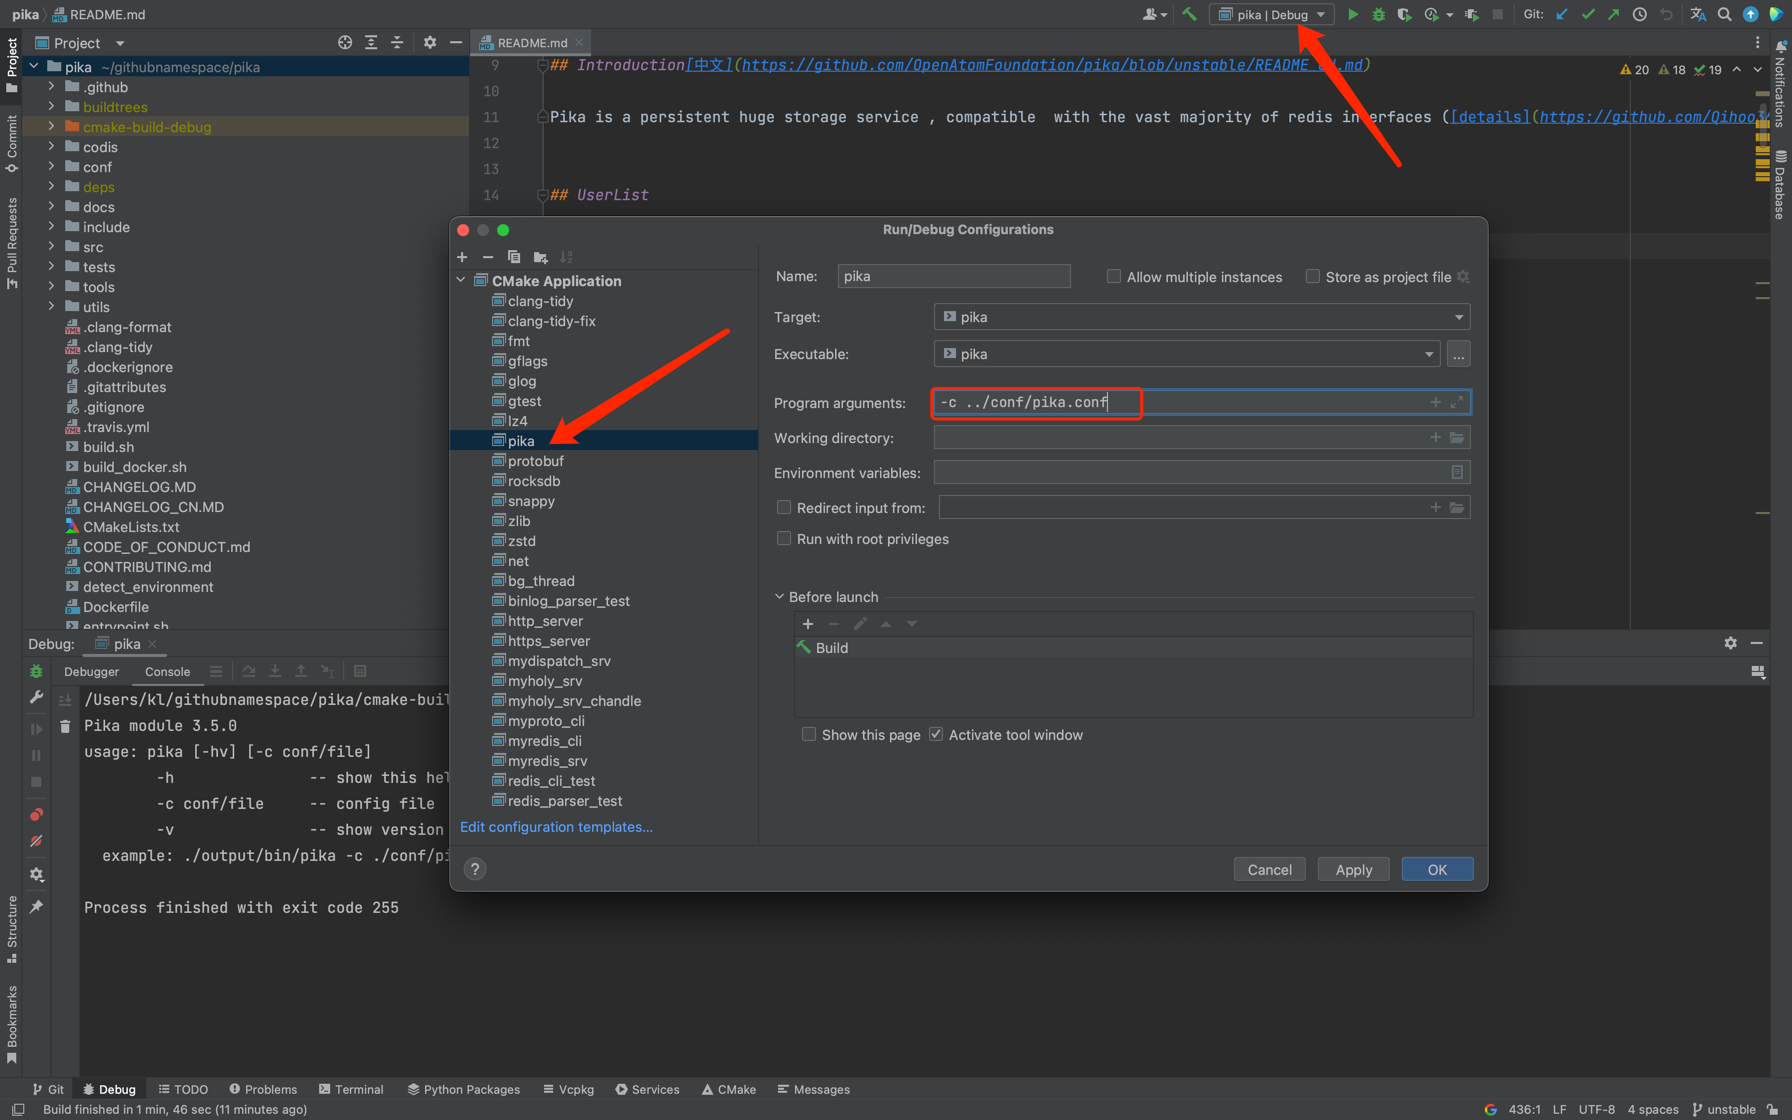Open the Target pika dropdown
1792x1120 pixels.
[1202, 317]
